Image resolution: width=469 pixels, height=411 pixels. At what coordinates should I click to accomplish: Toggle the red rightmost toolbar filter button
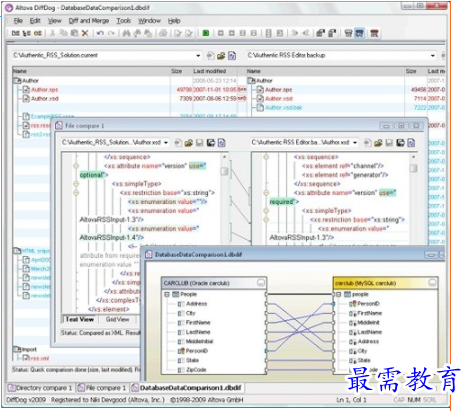[374, 33]
